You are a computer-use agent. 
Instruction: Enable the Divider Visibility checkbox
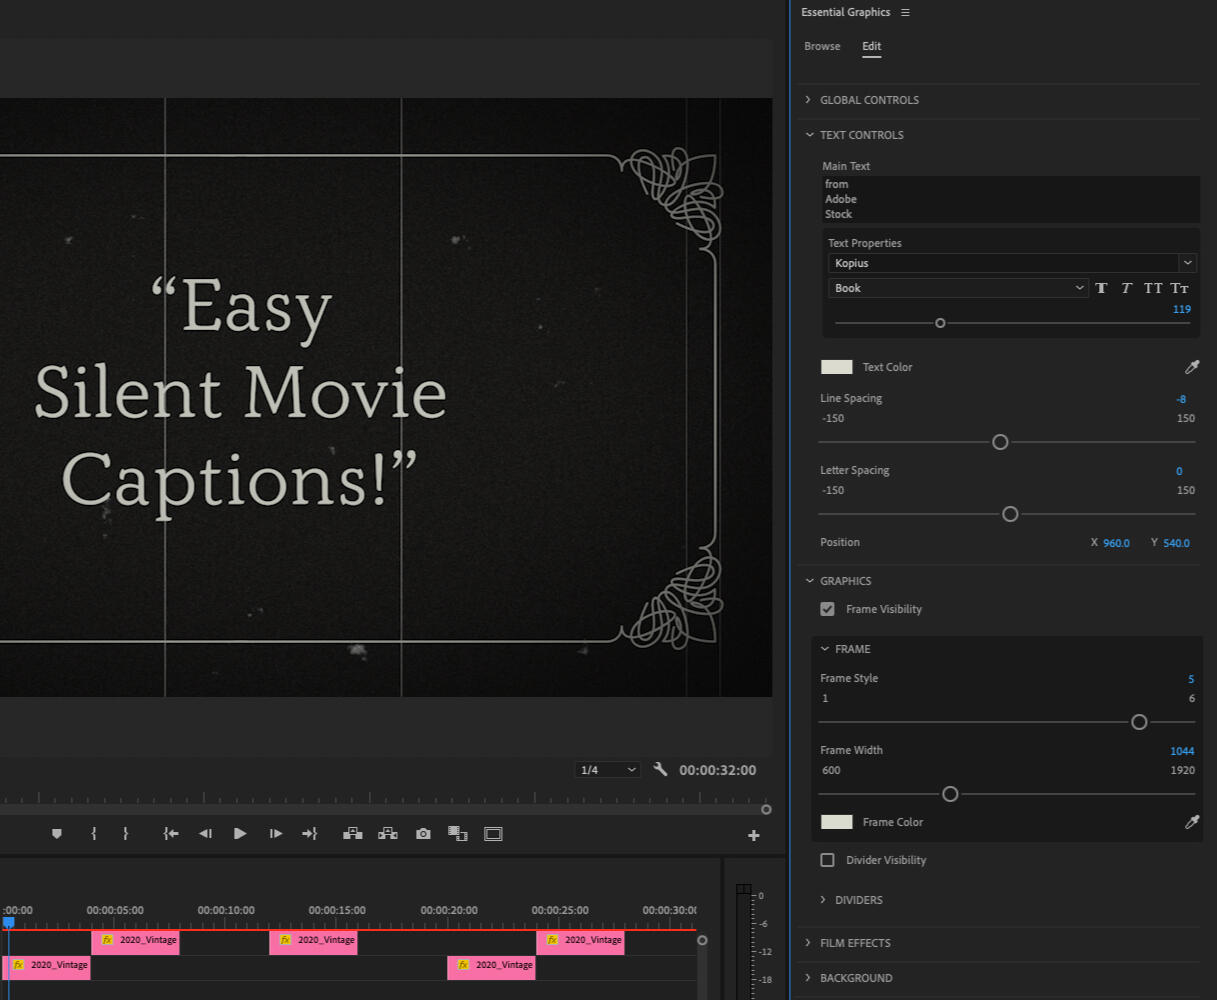pyautogui.click(x=827, y=860)
